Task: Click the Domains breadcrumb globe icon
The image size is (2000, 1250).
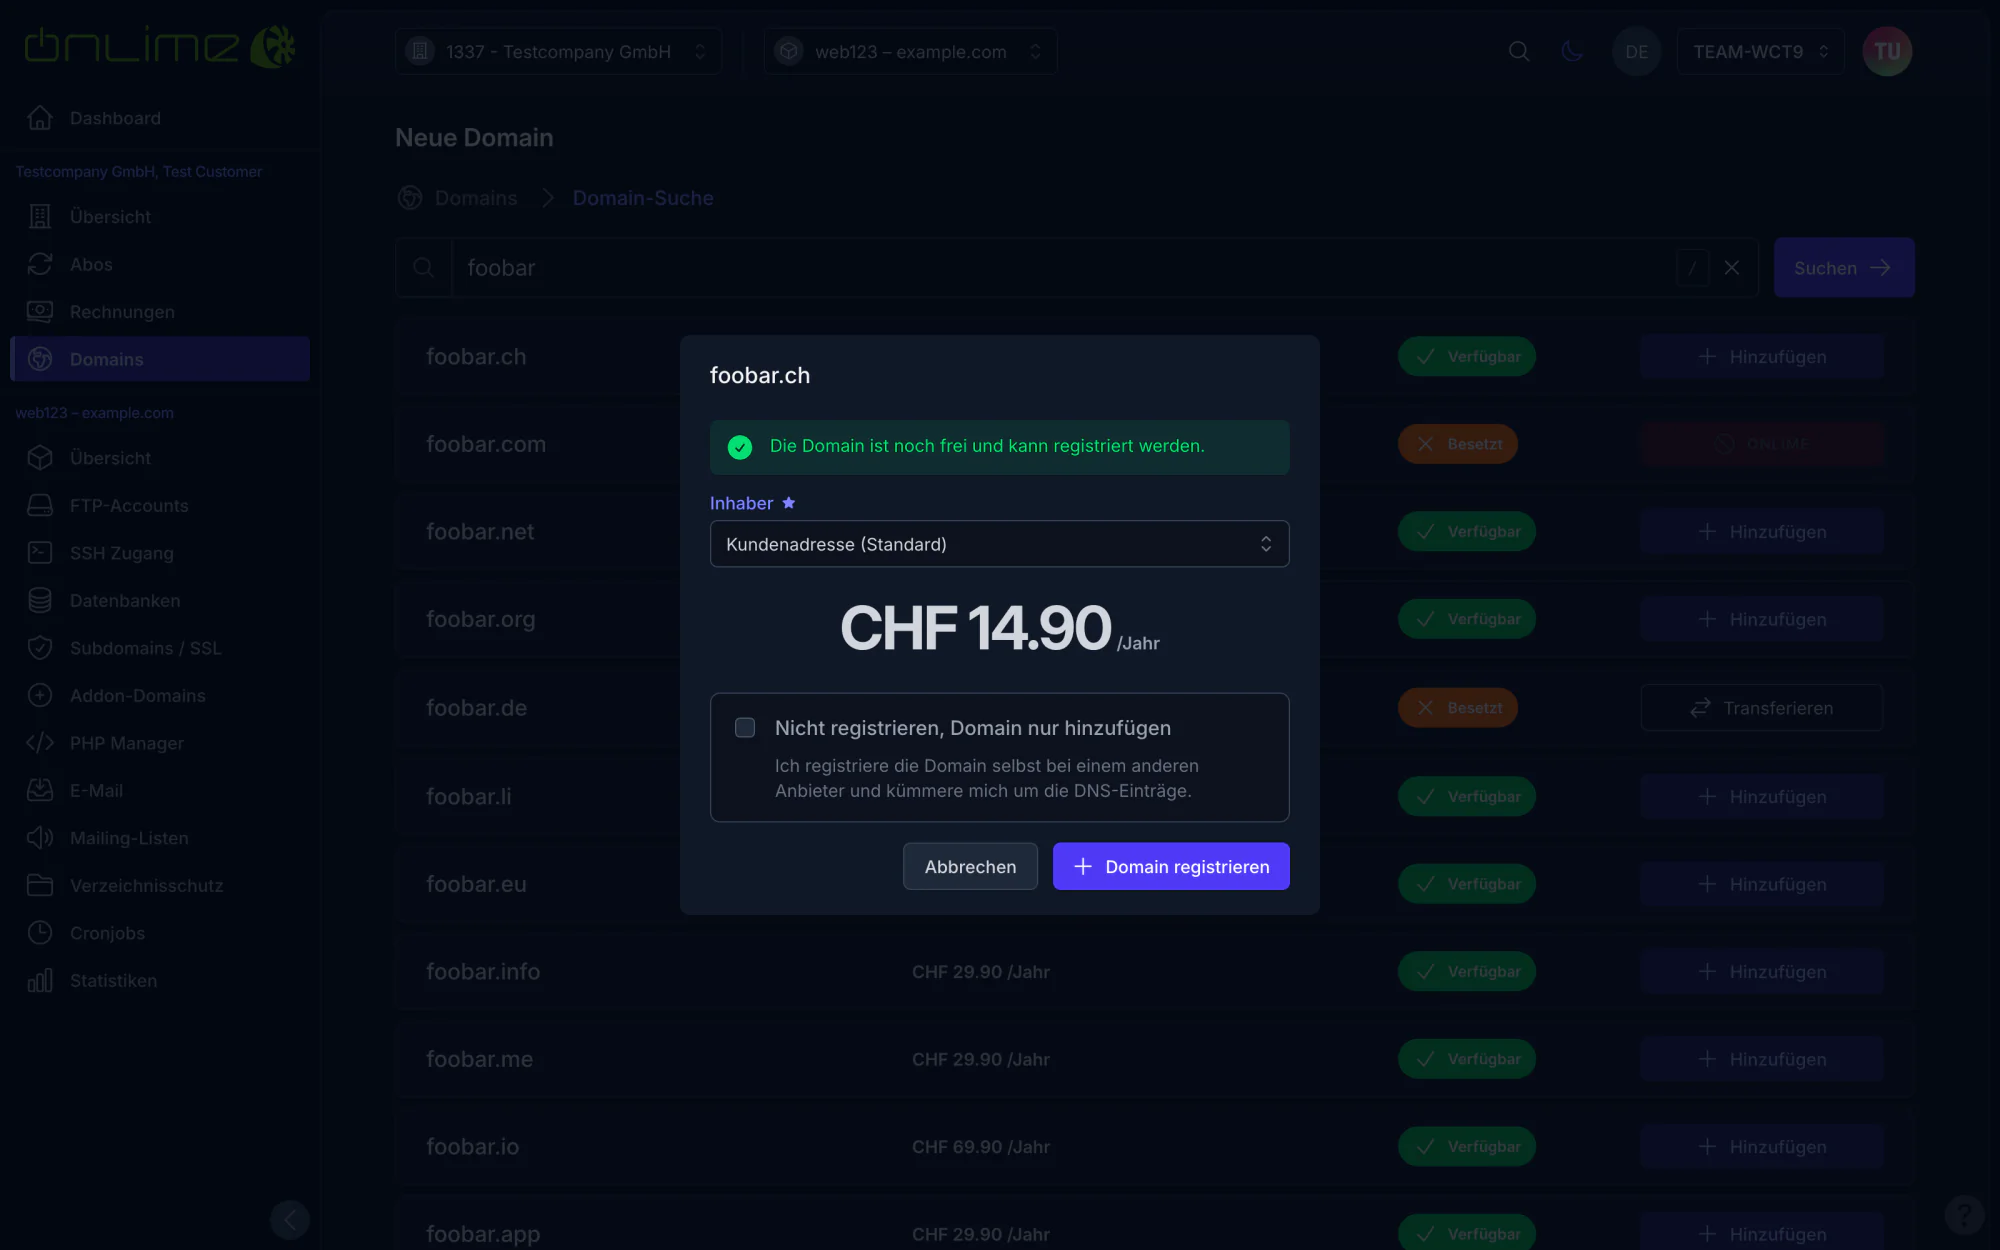Action: coord(410,198)
